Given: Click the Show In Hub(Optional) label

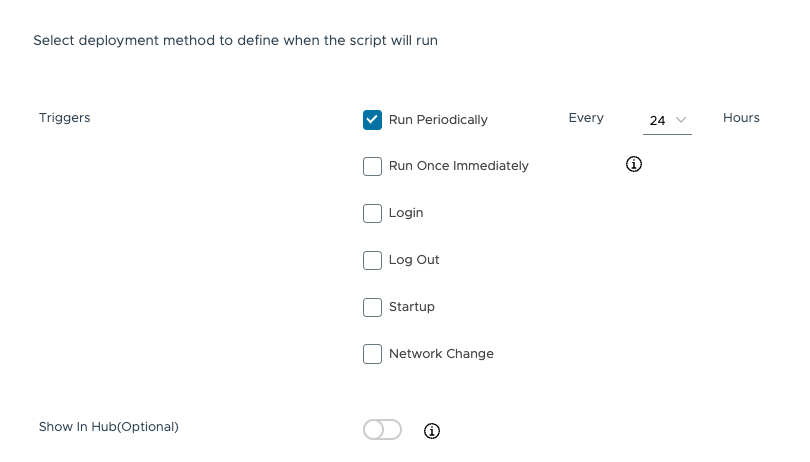Looking at the screenshot, I should [108, 426].
